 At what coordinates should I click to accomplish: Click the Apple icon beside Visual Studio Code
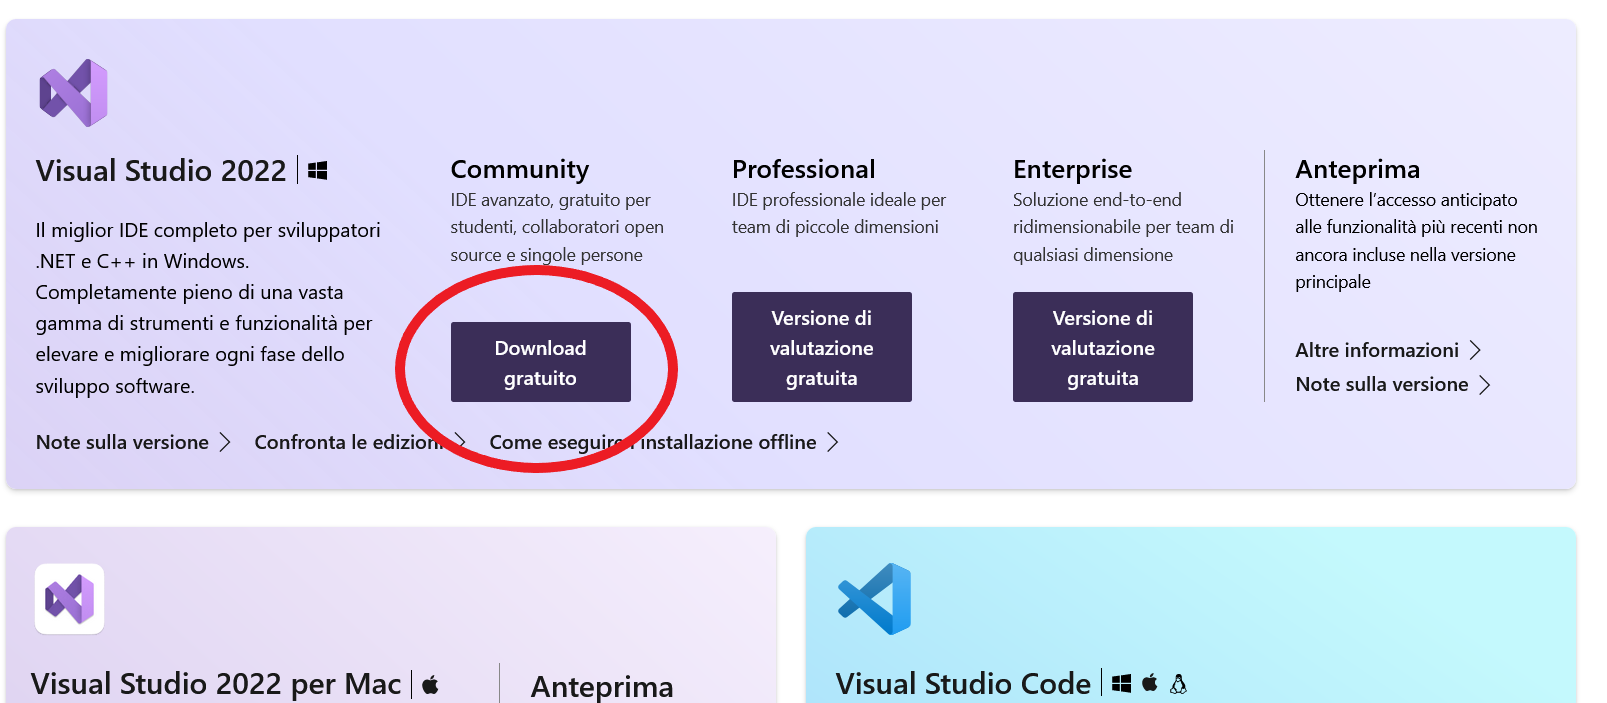point(1150,684)
